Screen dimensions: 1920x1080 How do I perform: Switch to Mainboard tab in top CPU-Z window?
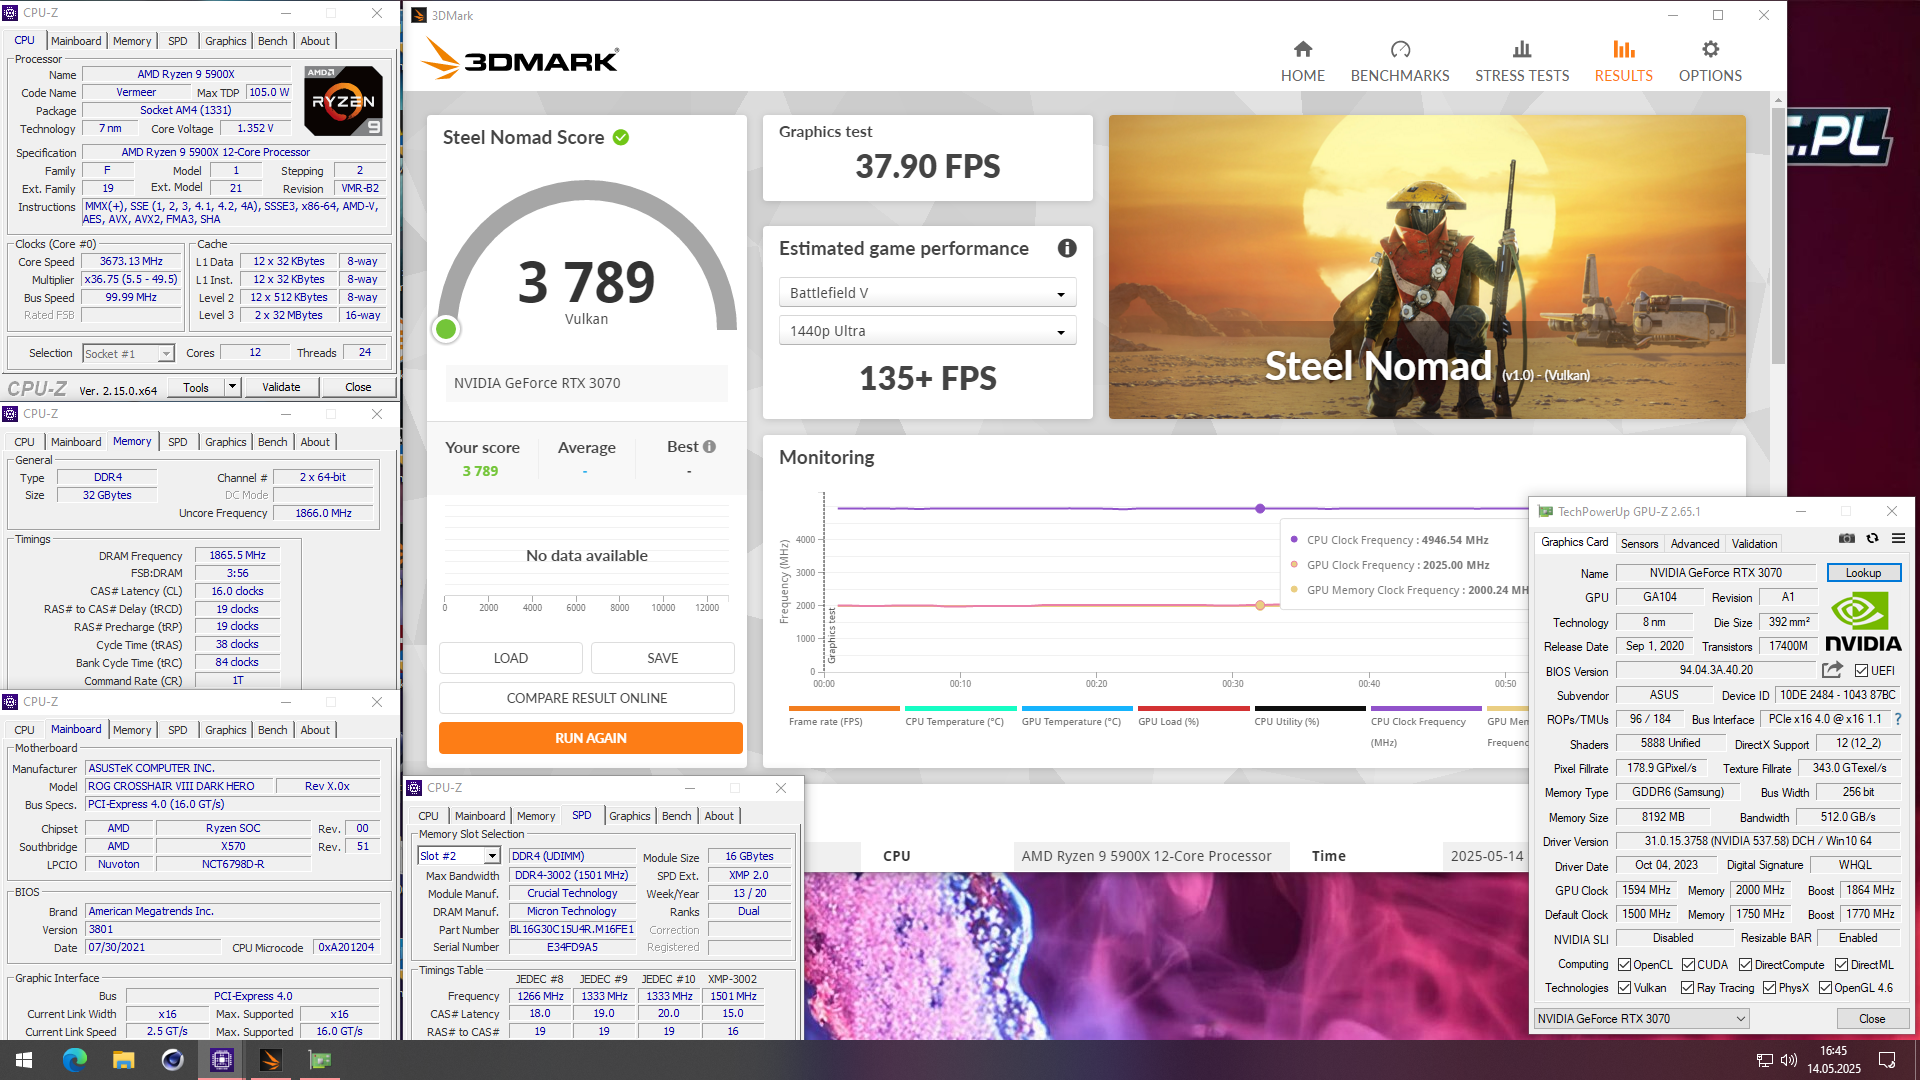tap(76, 41)
